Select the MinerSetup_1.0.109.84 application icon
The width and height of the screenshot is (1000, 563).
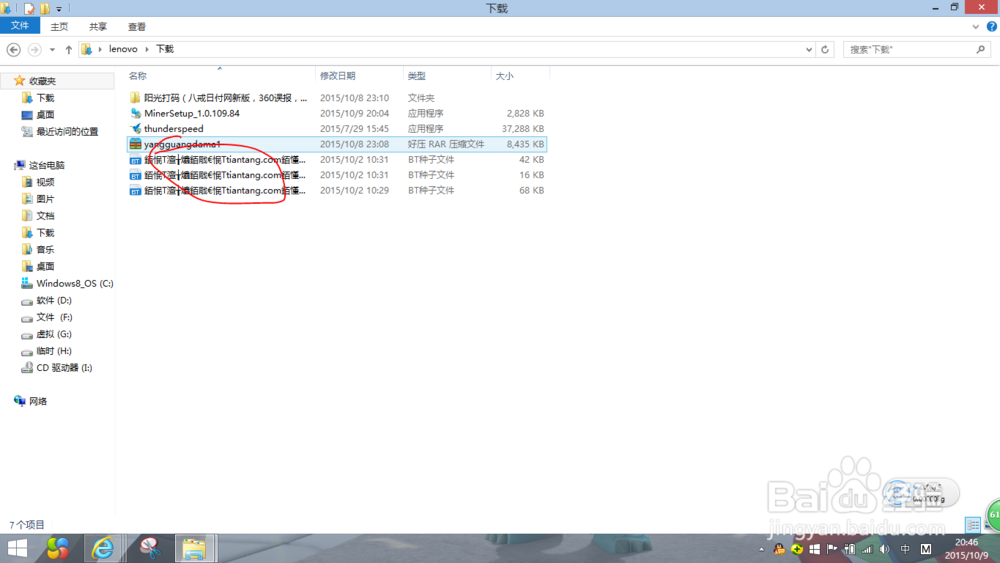[x=135, y=113]
